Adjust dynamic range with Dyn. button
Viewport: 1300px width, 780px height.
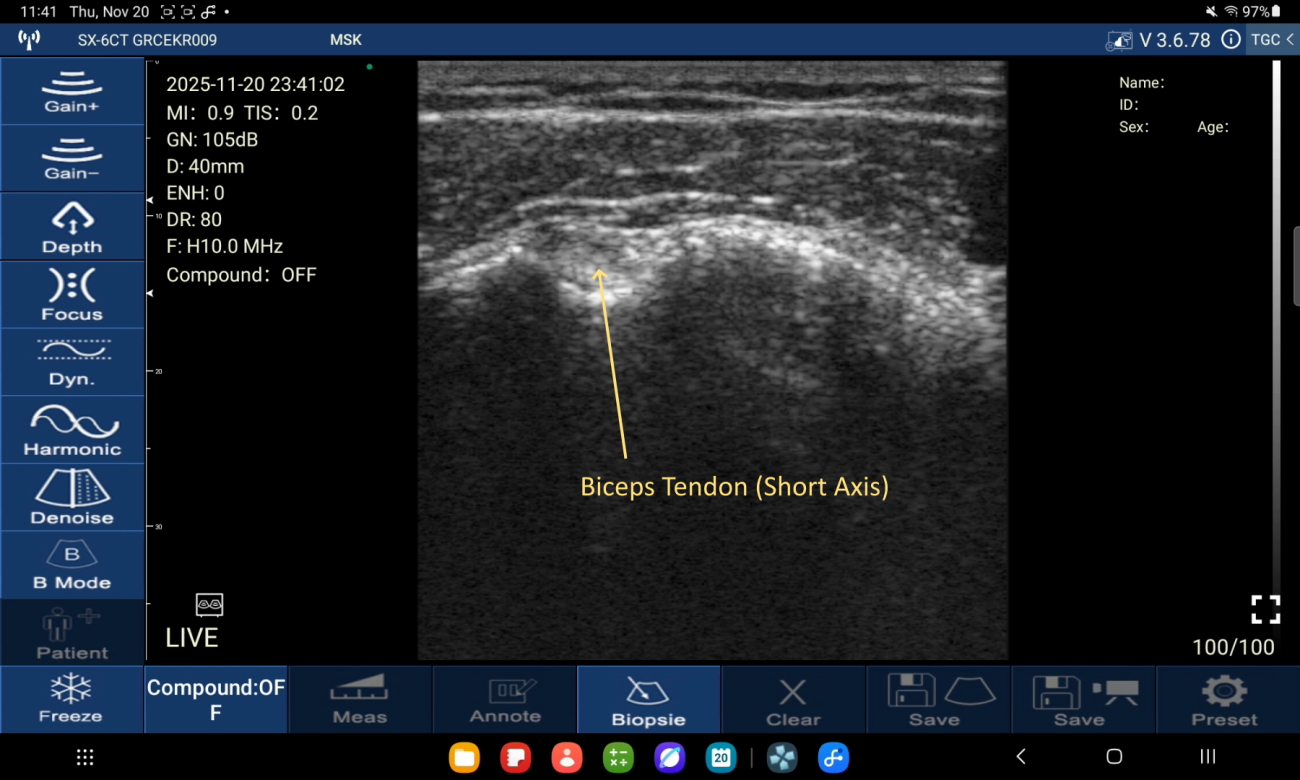pyautogui.click(x=72, y=362)
